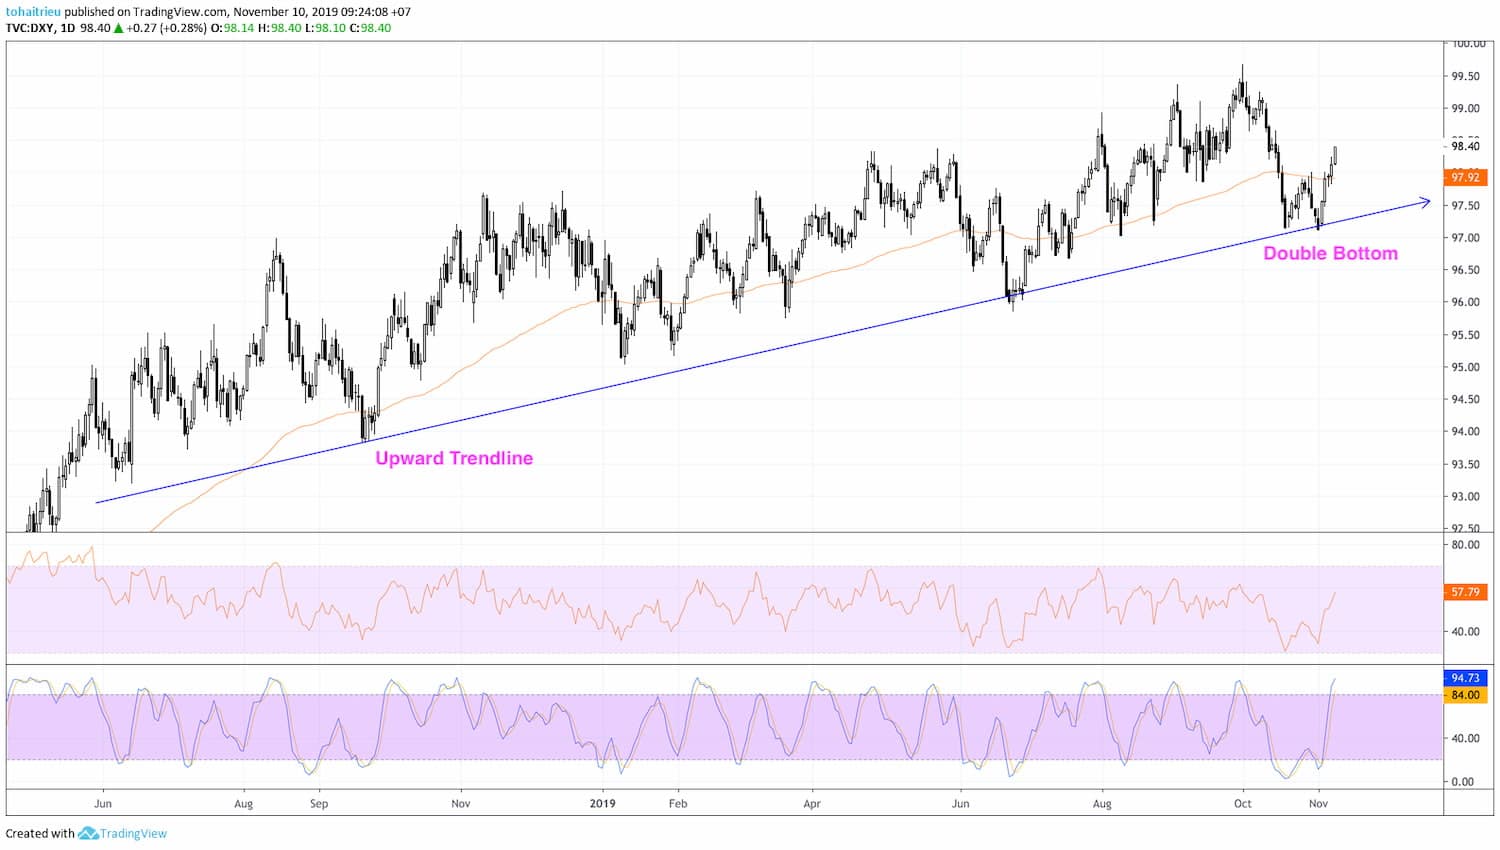Click the orange 57.79 RSI value label
1500x850 pixels.
(x=1464, y=592)
